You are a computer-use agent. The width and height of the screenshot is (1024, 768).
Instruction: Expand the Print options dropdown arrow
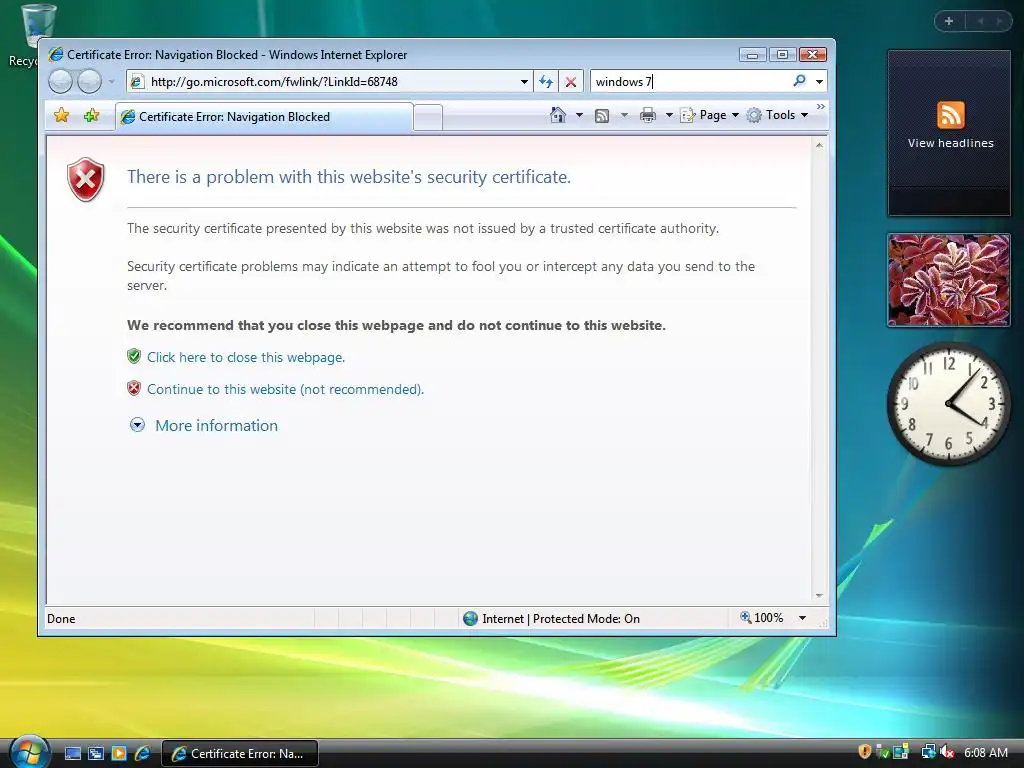pyautogui.click(x=669, y=115)
